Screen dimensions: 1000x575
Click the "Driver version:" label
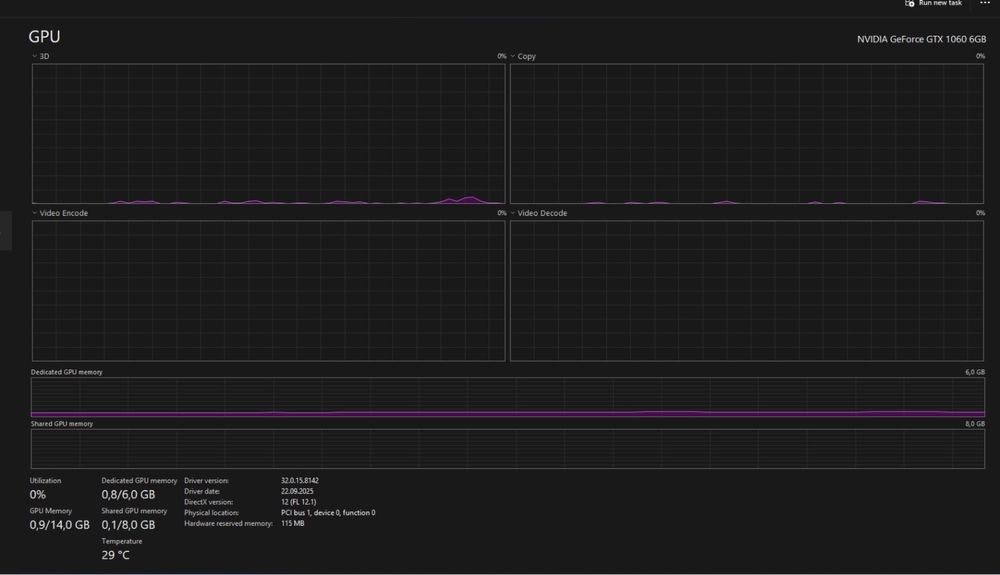point(207,481)
